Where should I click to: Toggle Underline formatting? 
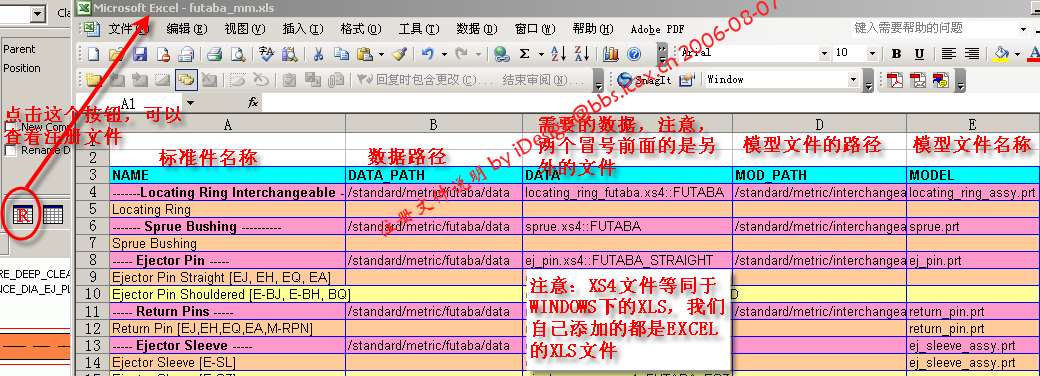[919, 54]
